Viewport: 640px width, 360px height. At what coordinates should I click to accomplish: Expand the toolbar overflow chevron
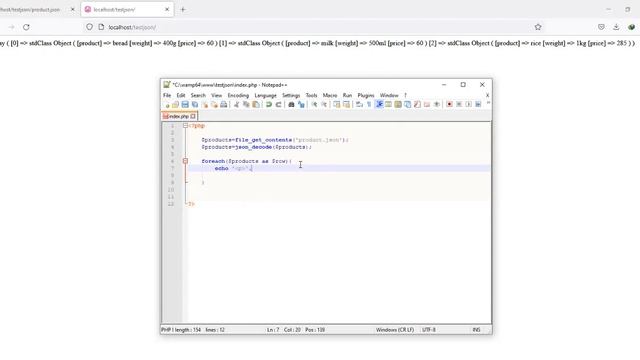(x=488, y=104)
